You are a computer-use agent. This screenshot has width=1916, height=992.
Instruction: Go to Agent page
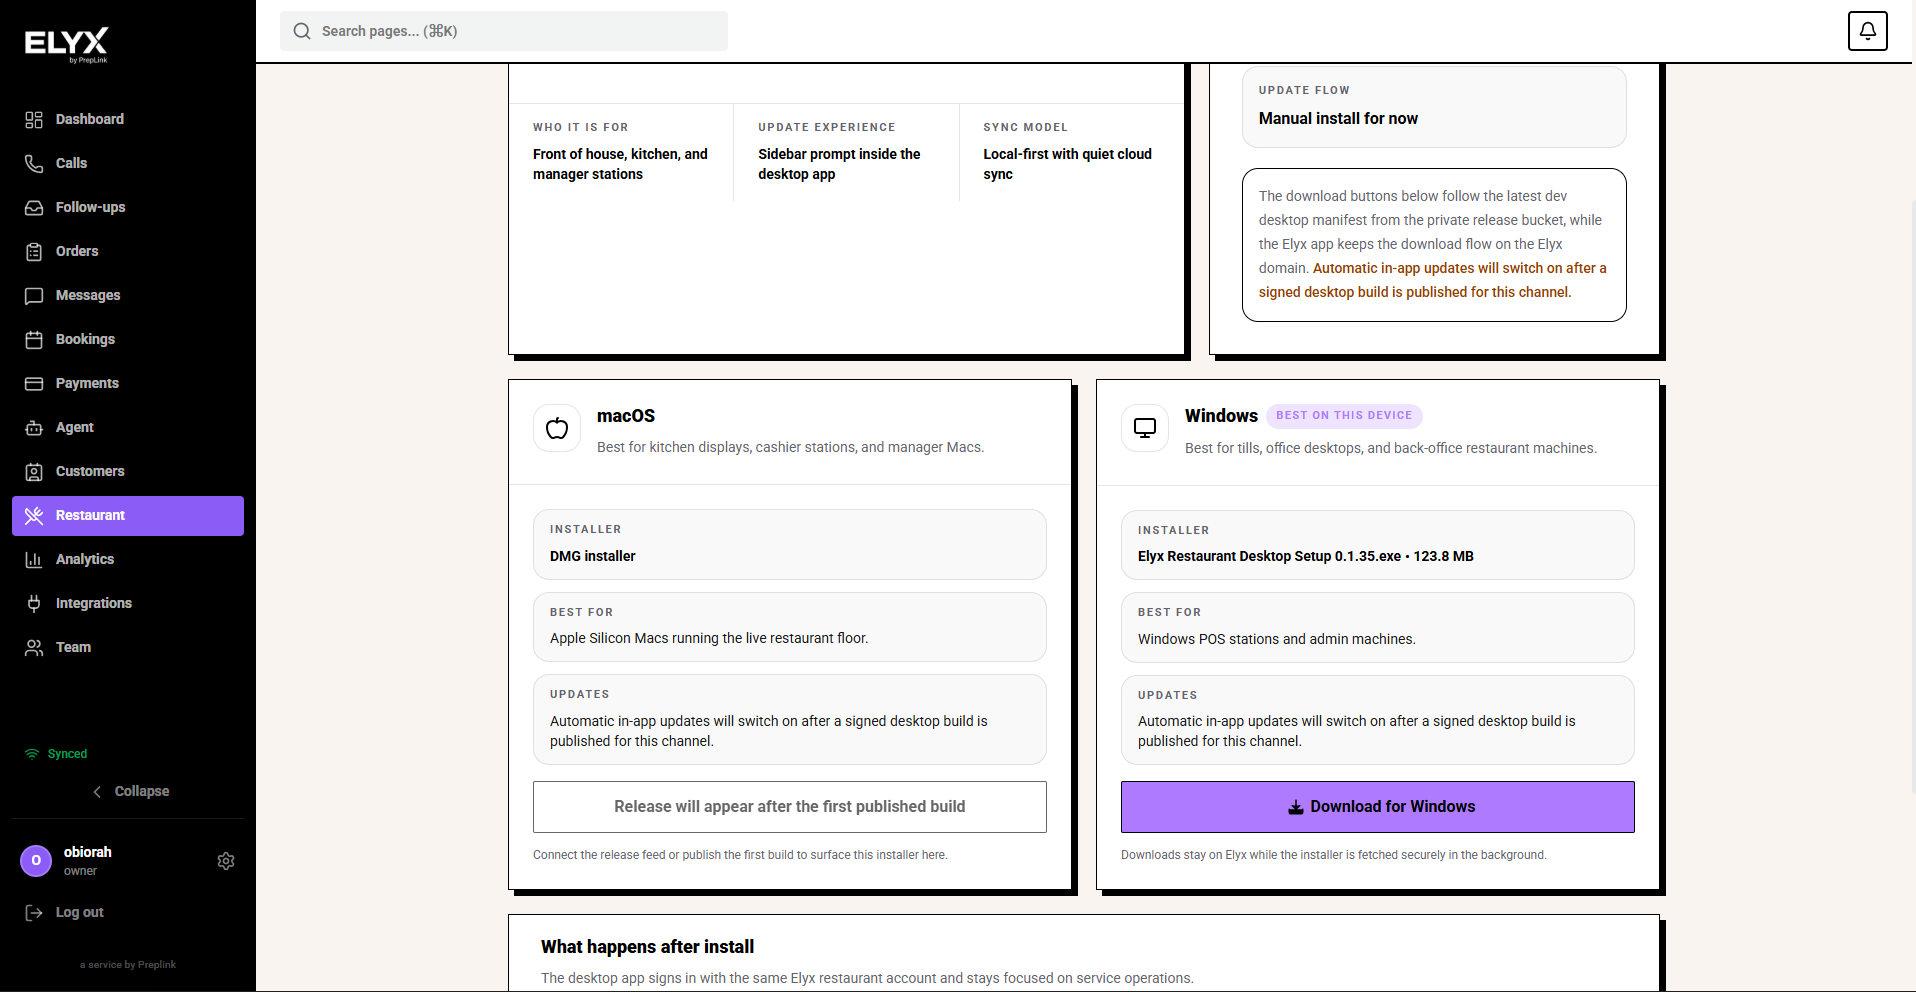(128, 428)
